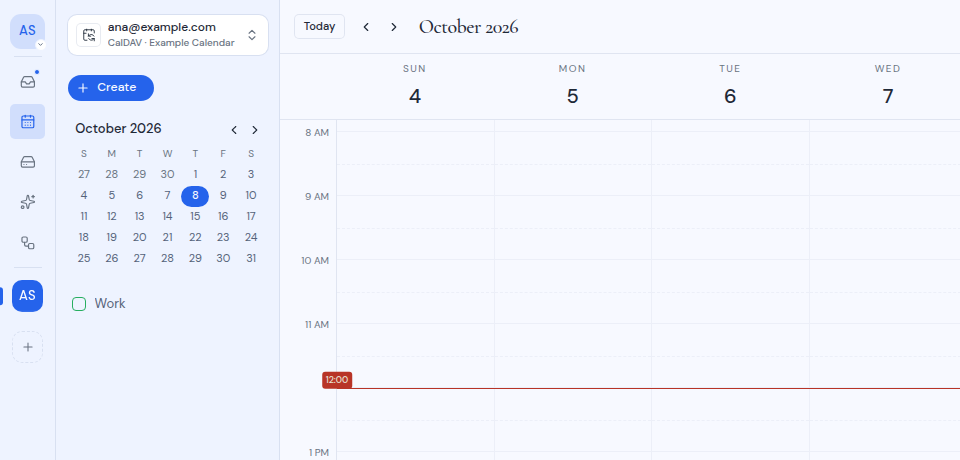
Task: Select October 1 in the mini calendar
Action: click(x=195, y=175)
